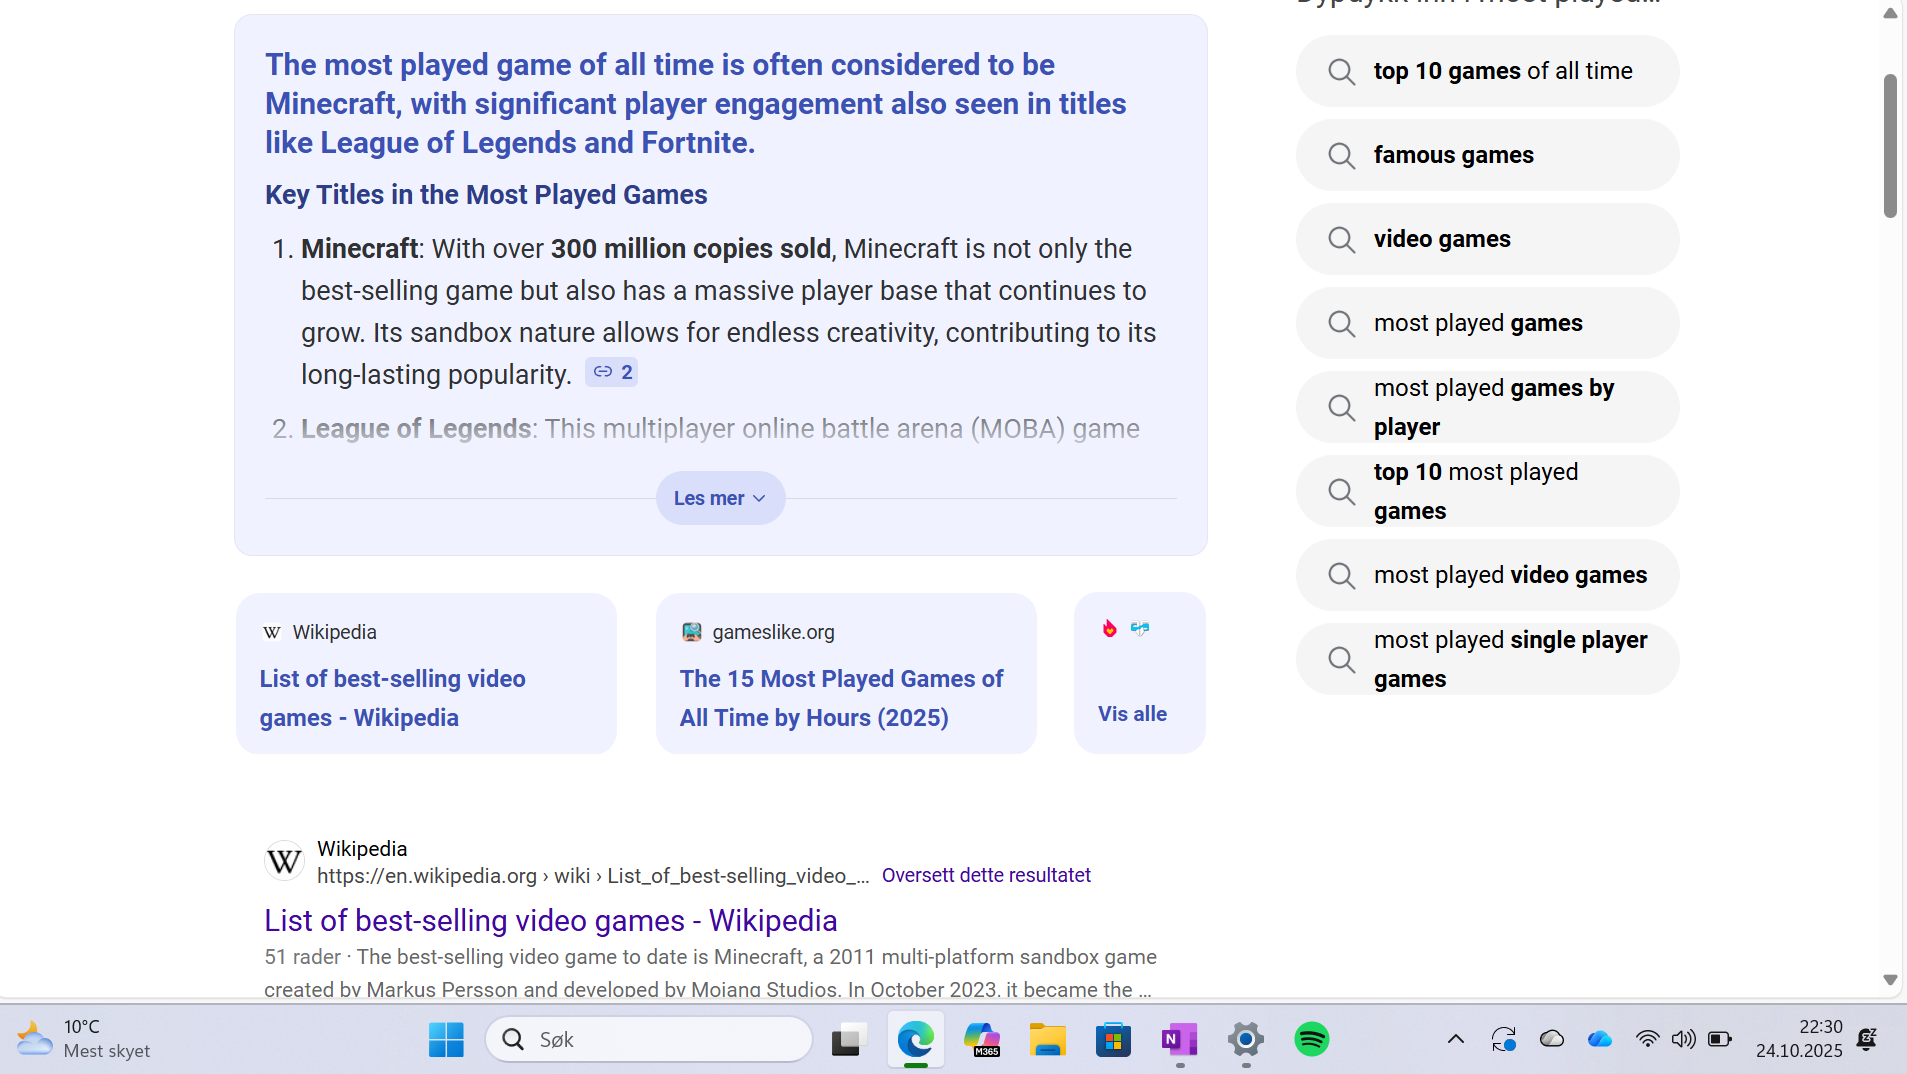Image resolution: width=1907 pixels, height=1074 pixels.
Task: Click the Key Titles in the Most Played Games heading
Action: pos(486,195)
